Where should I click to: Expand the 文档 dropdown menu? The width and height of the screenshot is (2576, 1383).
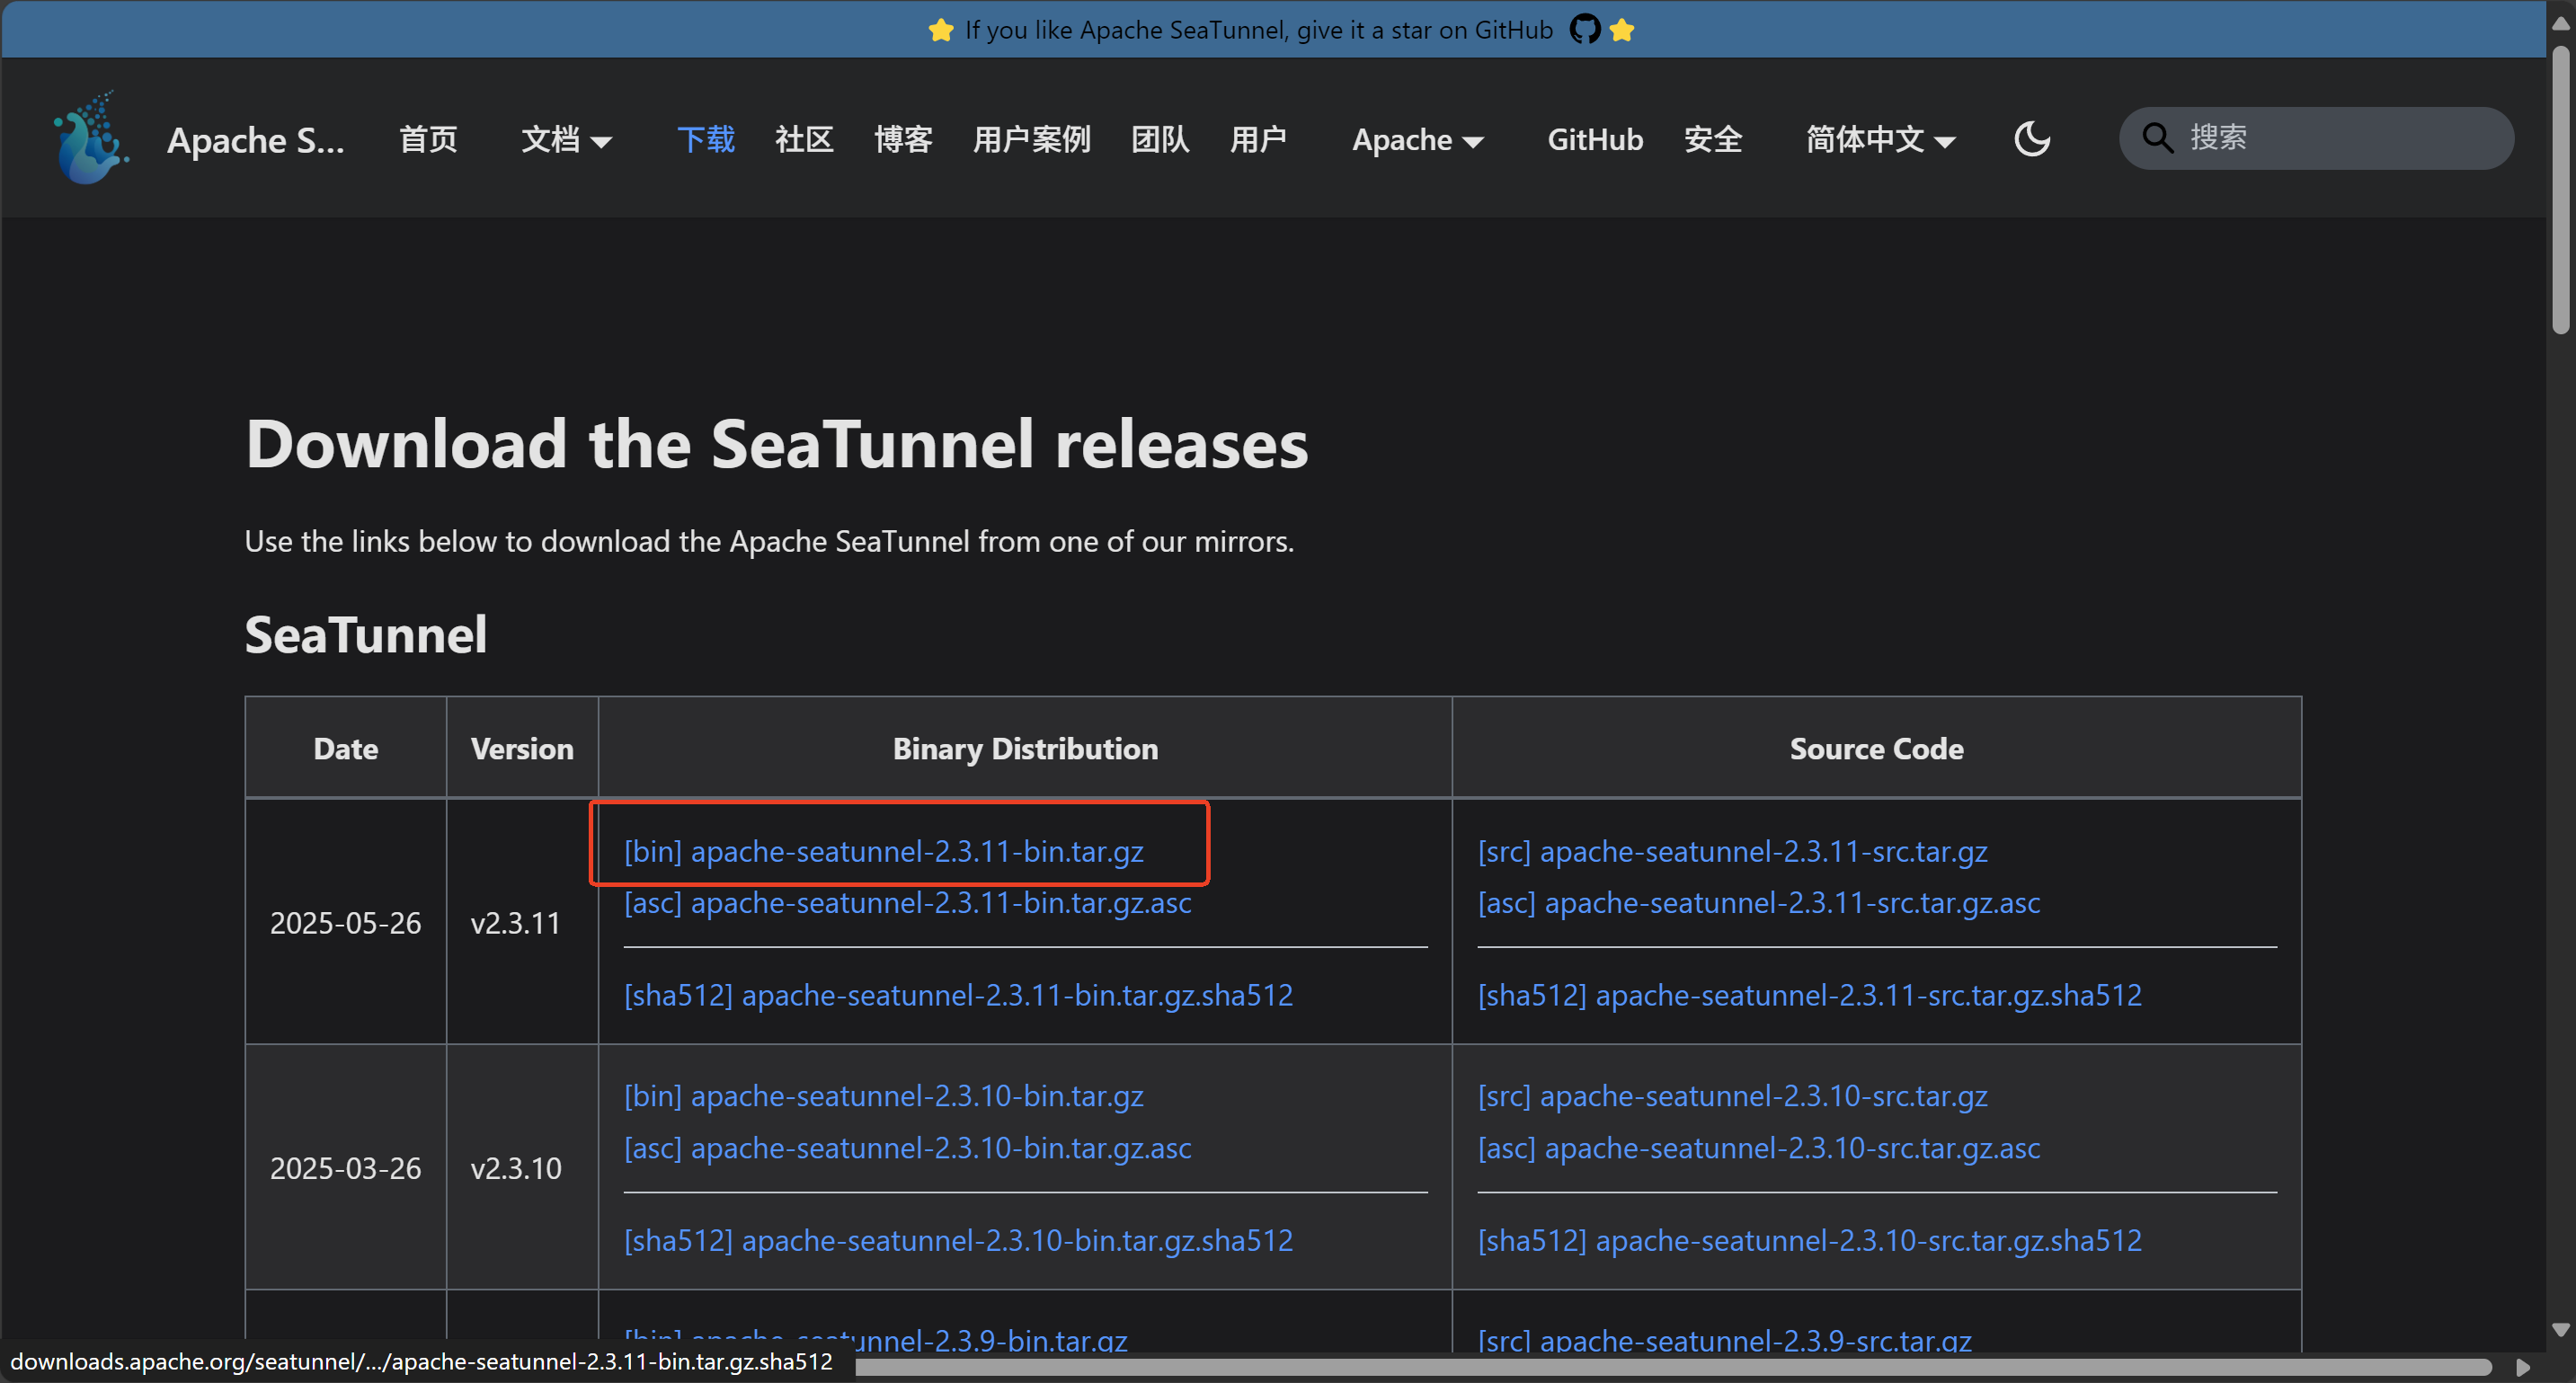click(566, 139)
